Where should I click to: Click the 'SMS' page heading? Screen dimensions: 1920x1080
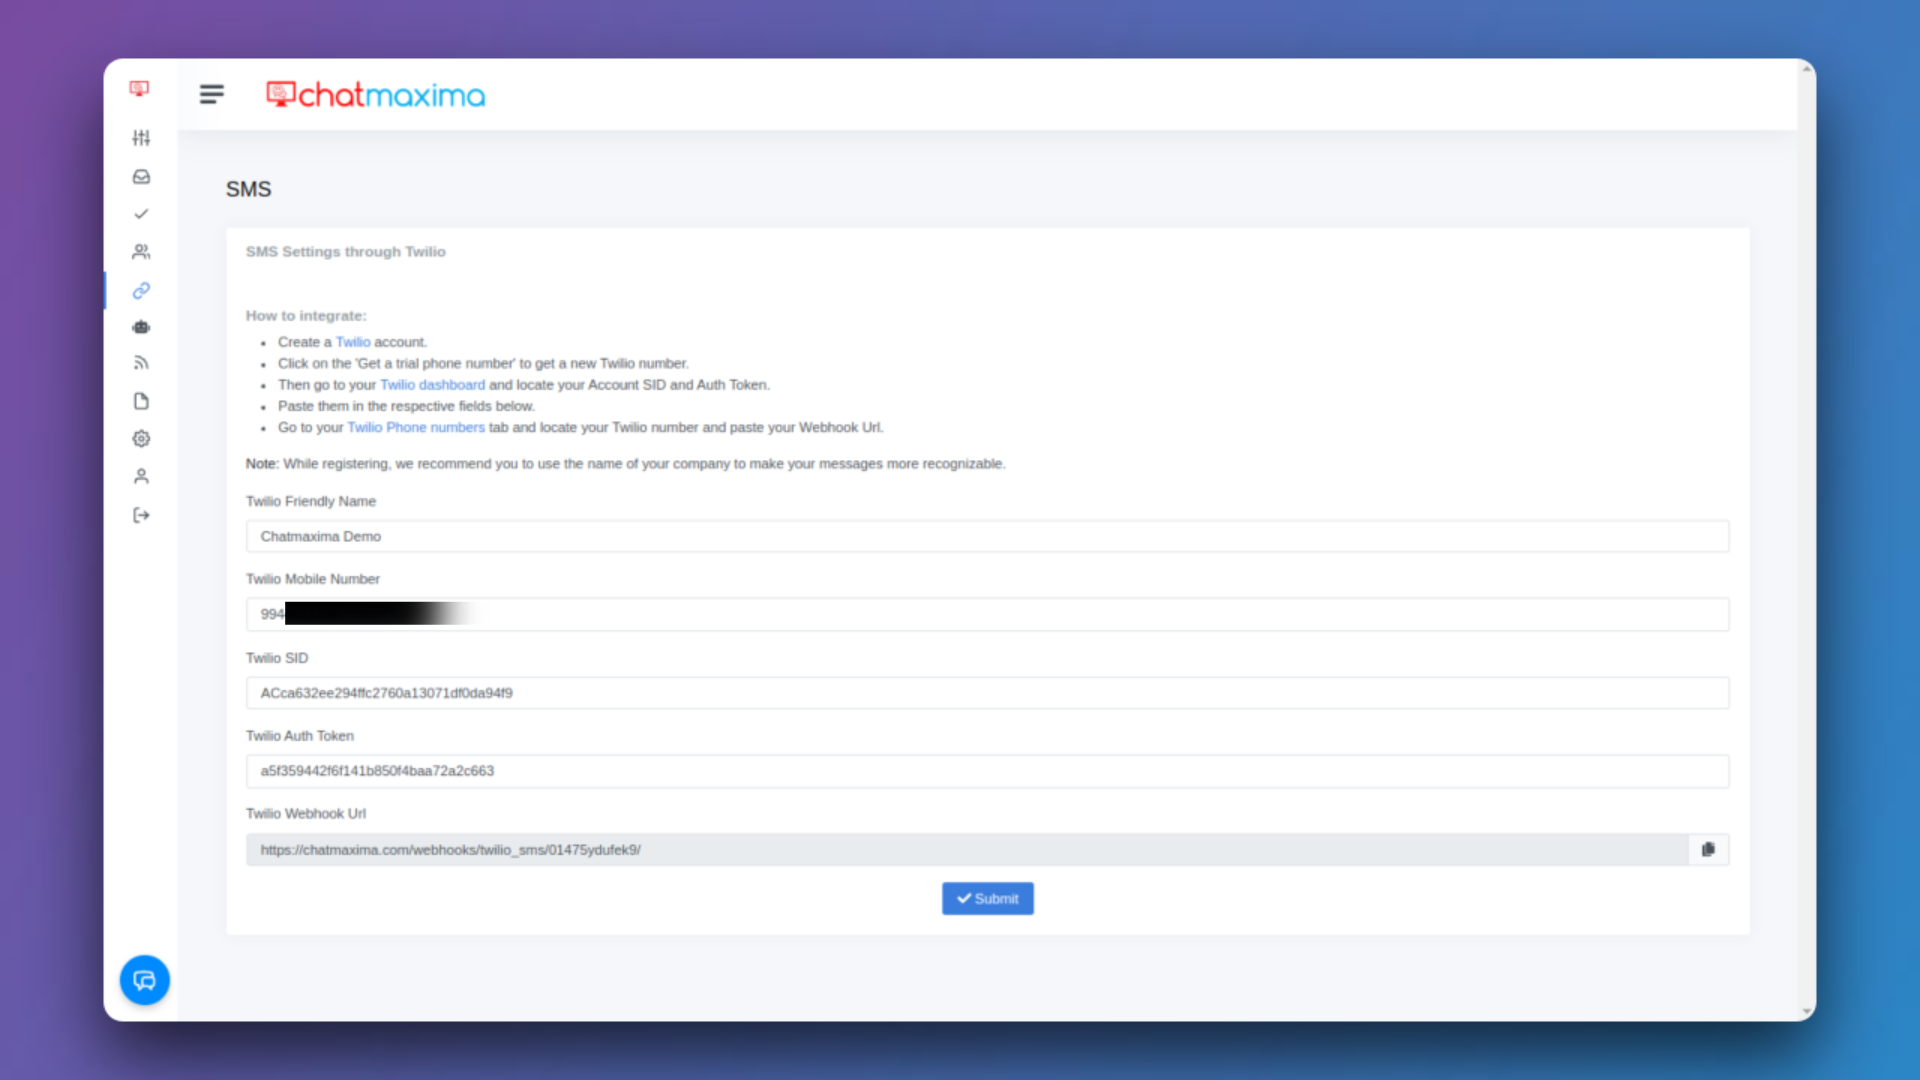tap(248, 189)
